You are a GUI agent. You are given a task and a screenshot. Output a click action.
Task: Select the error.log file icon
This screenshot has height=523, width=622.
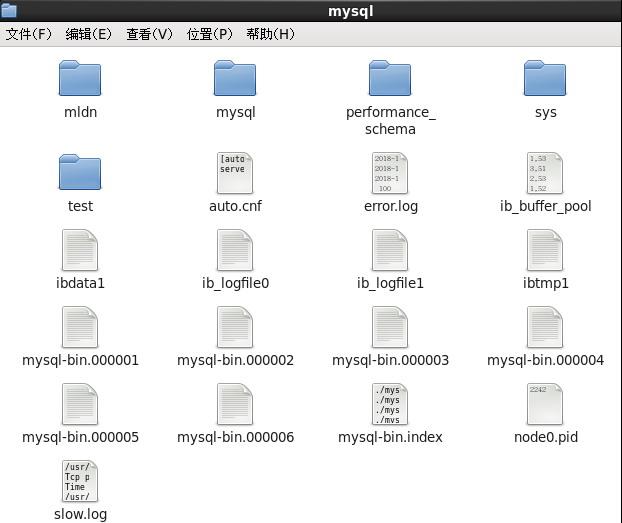click(x=390, y=173)
